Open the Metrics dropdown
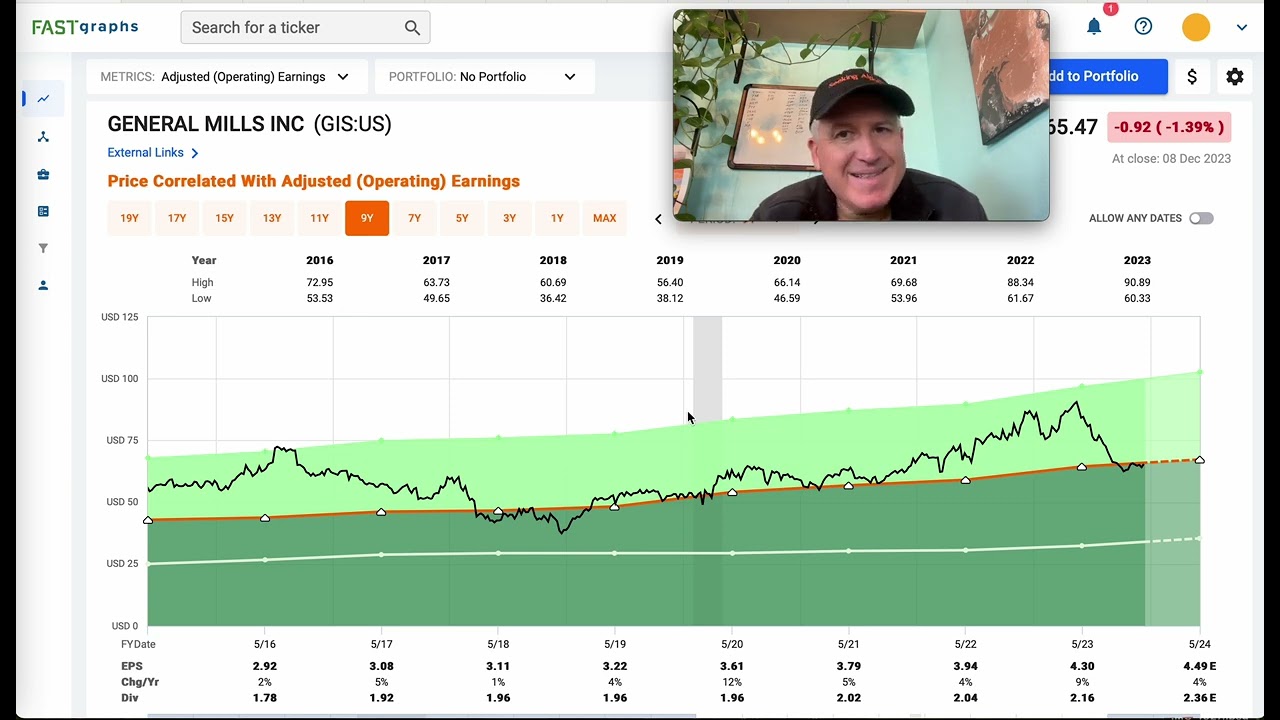Image resolution: width=1280 pixels, height=720 pixels. [225, 77]
